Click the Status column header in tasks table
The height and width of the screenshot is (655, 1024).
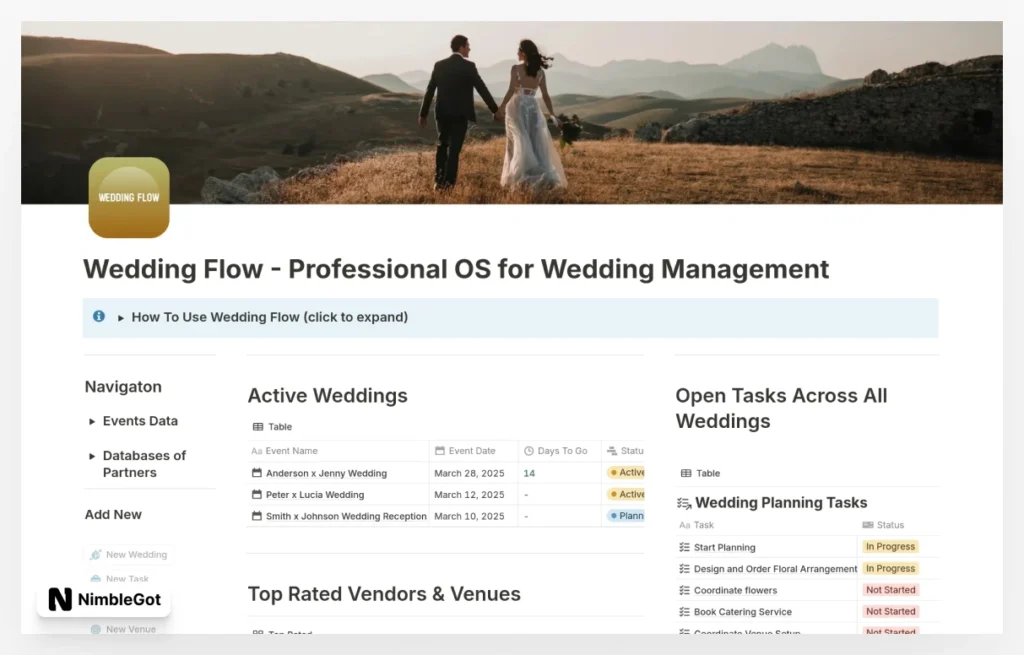[899, 525]
